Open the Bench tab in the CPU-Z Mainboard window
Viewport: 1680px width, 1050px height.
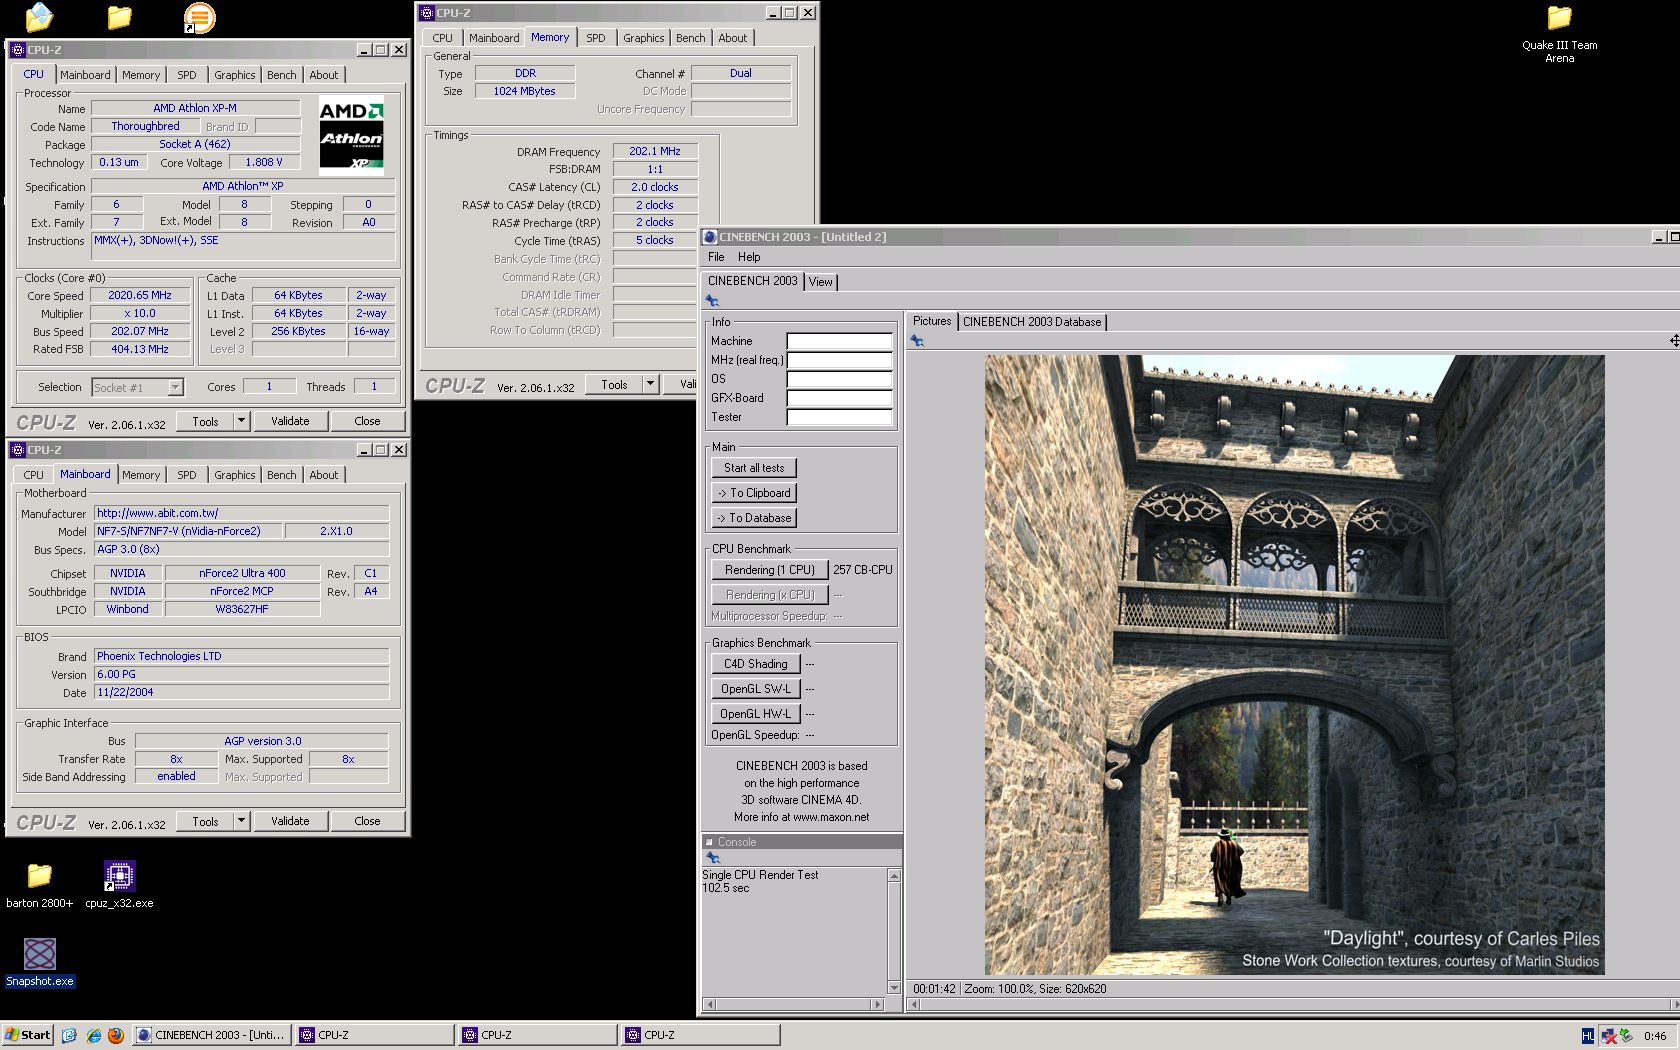point(282,475)
